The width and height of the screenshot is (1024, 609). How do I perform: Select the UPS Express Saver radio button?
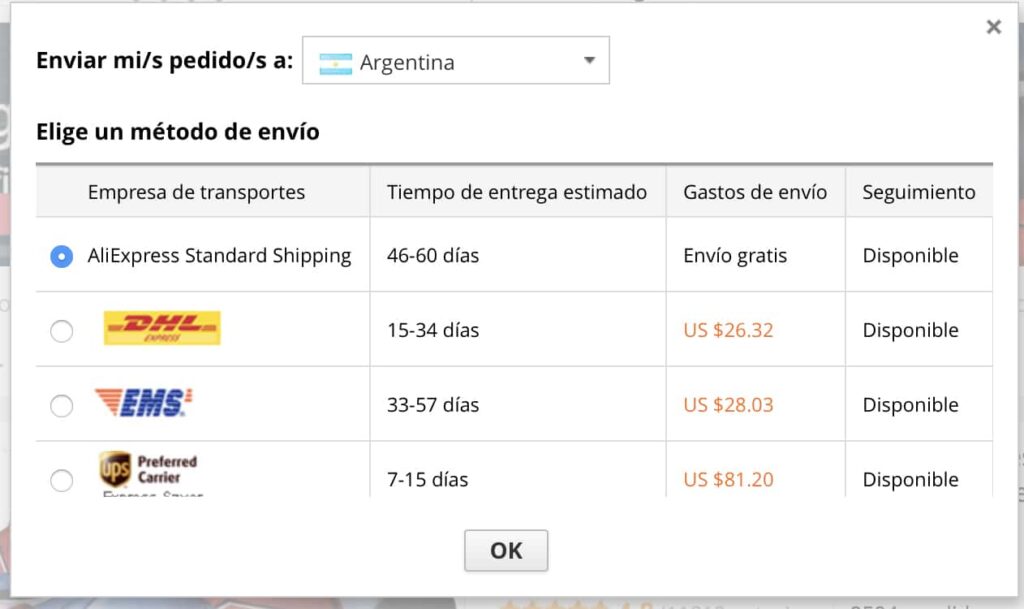point(61,480)
